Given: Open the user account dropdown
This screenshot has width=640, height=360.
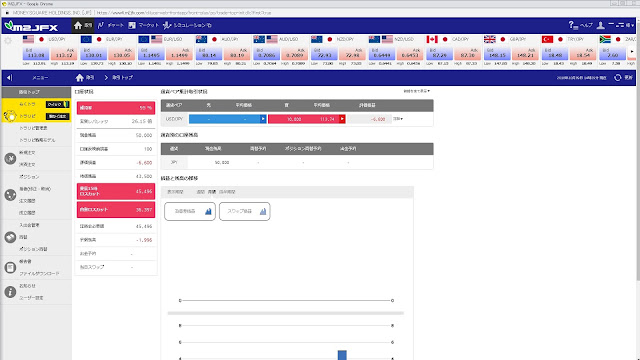Looking at the screenshot, I should click(615, 25).
